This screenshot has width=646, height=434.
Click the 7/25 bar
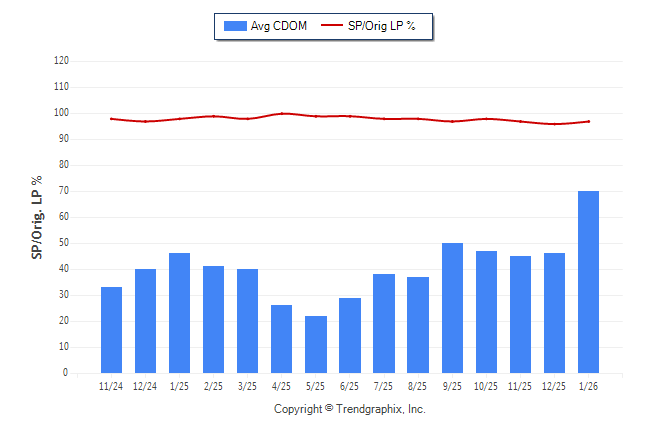(x=384, y=323)
